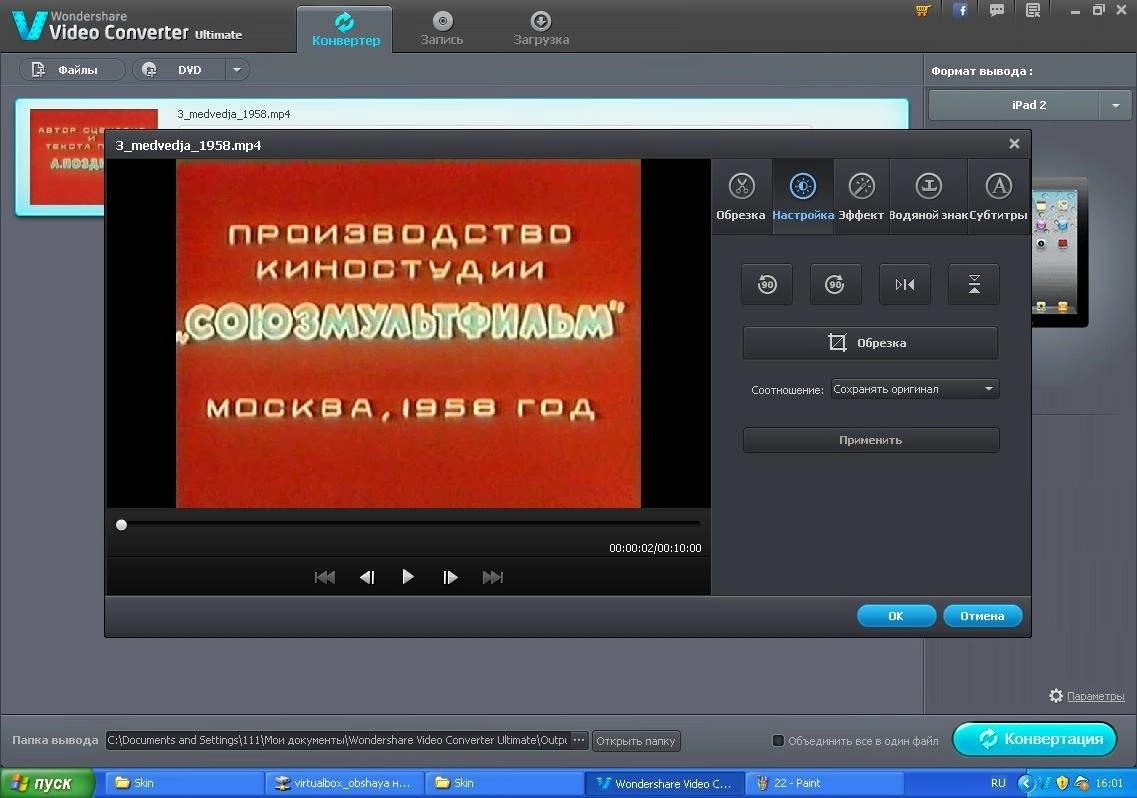Rotate video 90 degrees clockwise
Screen dimensions: 1137x798
pos(835,284)
